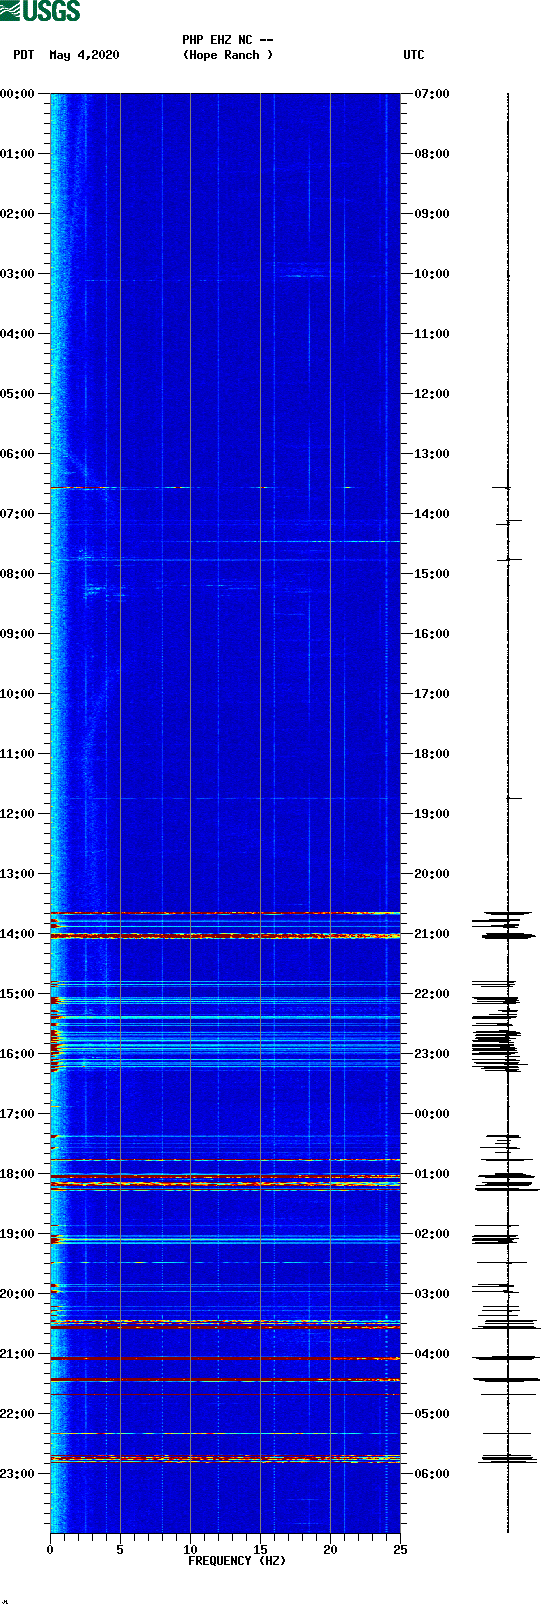
Task: Click the 04:00 UTC time label
Action: 432,1354
